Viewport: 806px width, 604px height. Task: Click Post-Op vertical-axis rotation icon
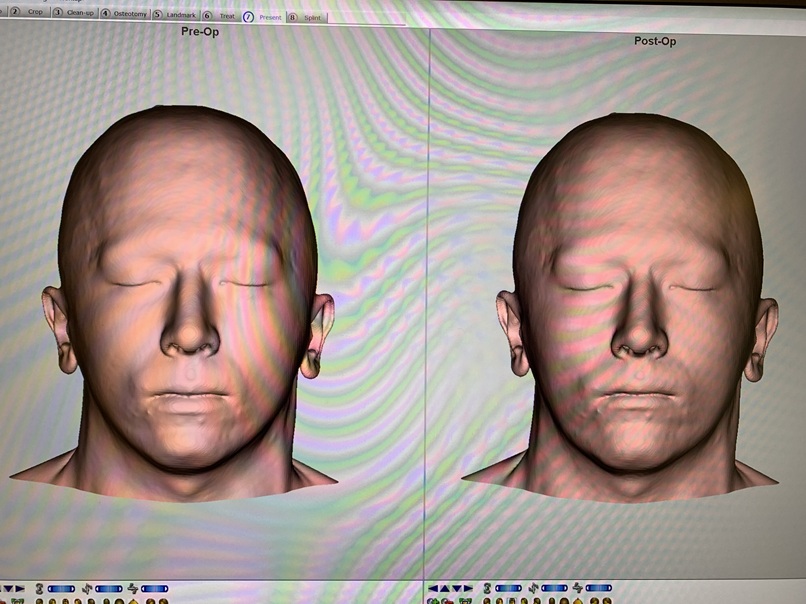[x=487, y=589]
